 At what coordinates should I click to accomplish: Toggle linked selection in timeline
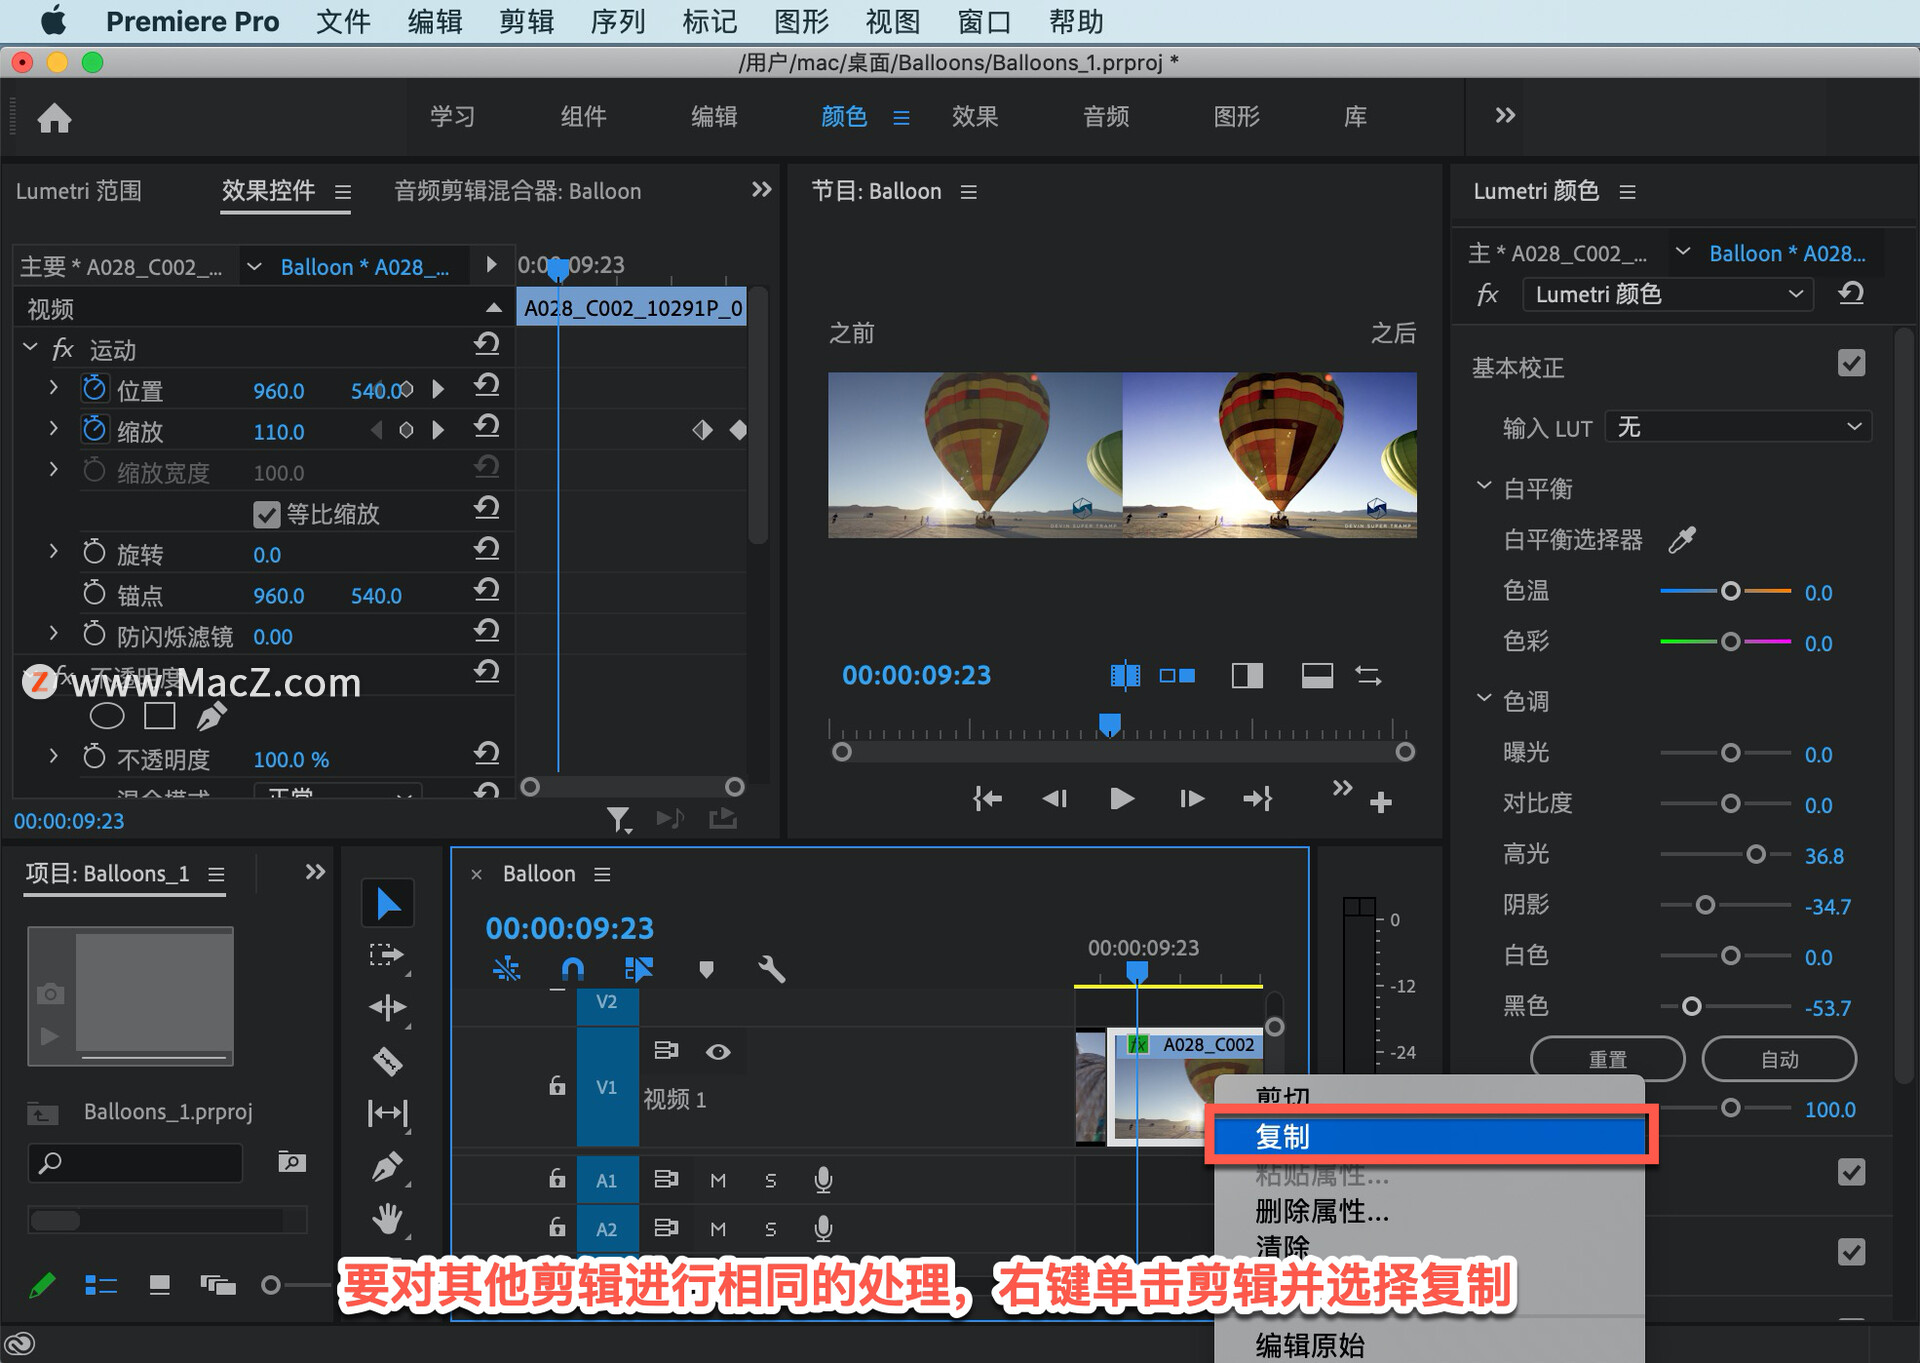638,968
